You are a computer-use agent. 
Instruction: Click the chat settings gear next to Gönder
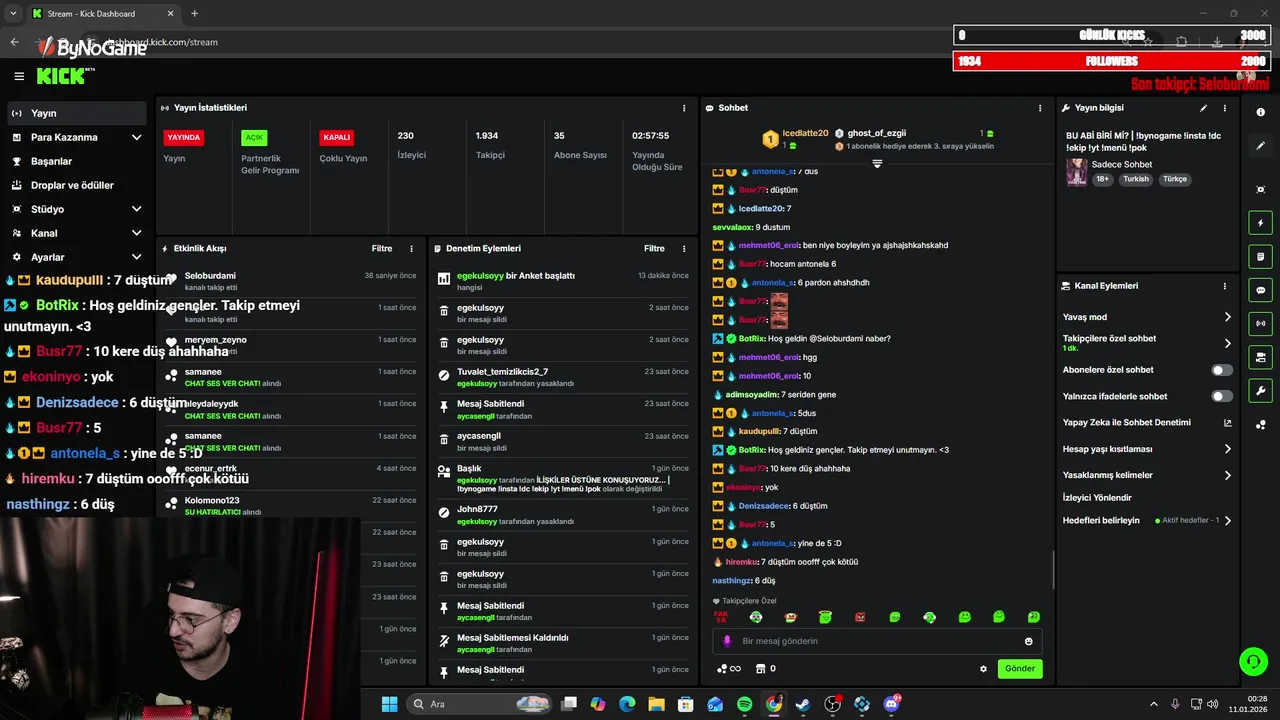(983, 669)
